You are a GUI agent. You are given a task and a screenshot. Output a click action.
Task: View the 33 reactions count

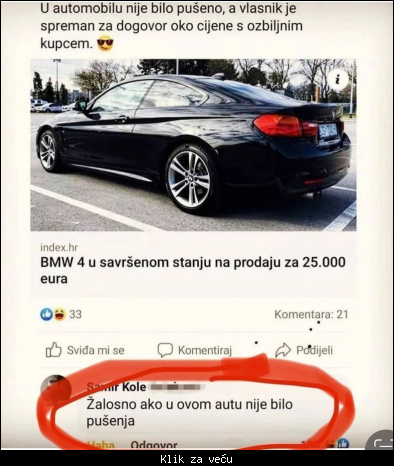[x=75, y=314]
